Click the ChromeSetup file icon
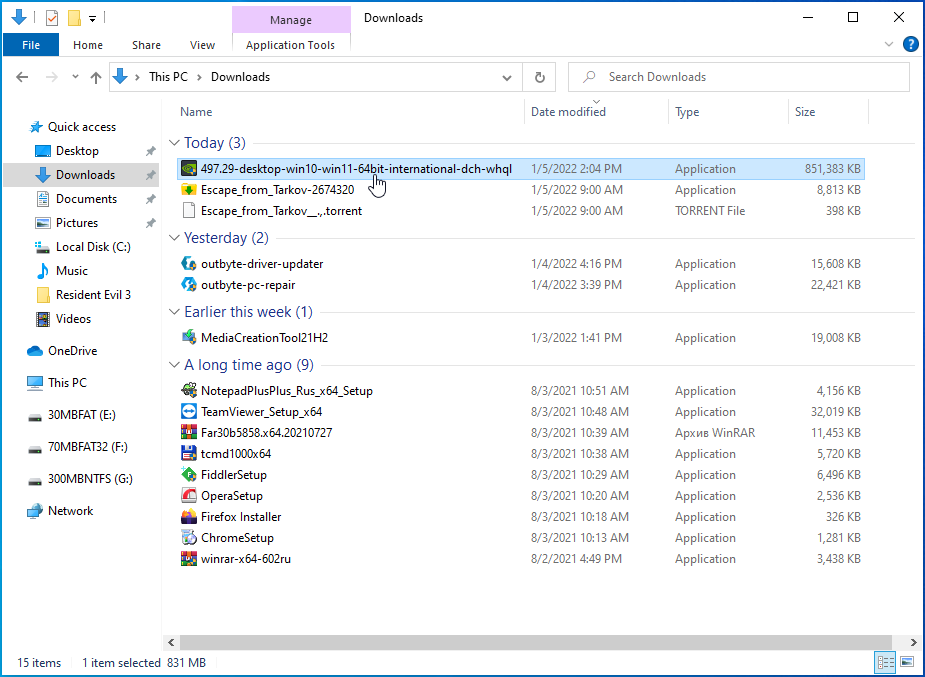925x677 pixels. [x=189, y=538]
